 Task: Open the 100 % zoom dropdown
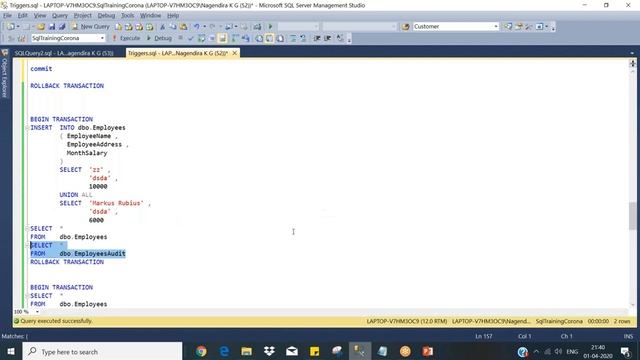(x=37, y=312)
